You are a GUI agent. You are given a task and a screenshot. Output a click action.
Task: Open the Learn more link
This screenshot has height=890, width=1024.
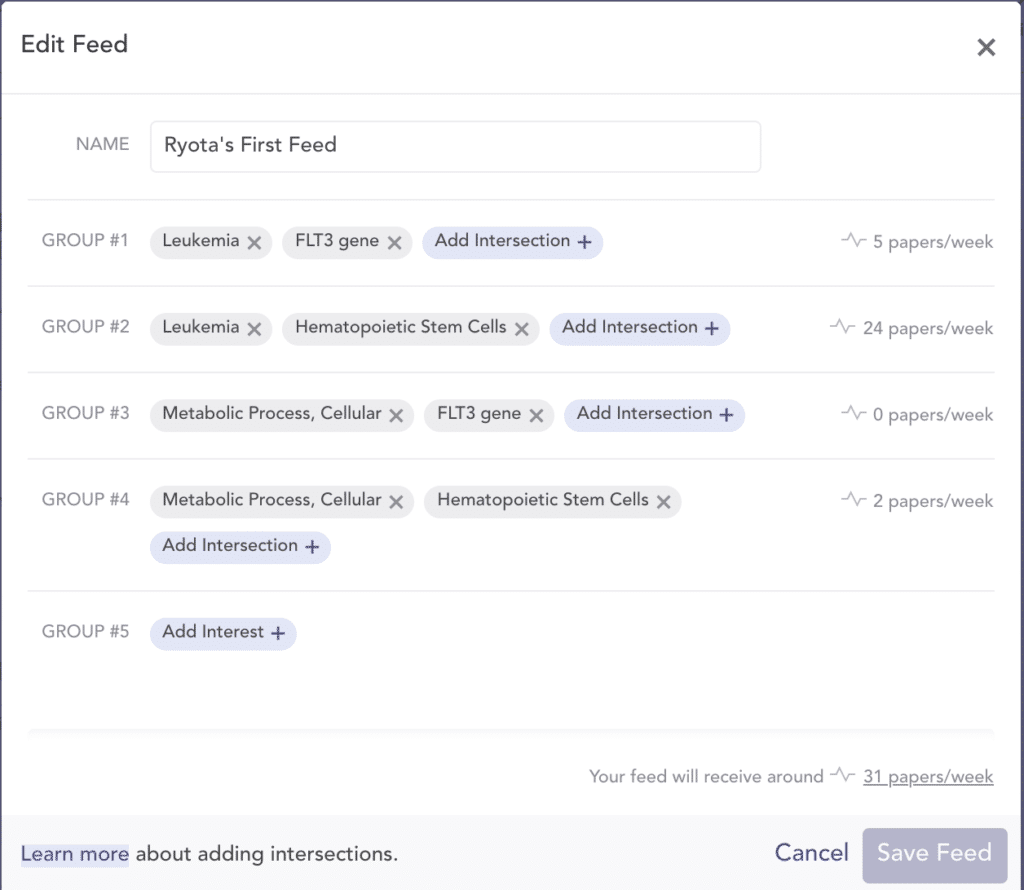tap(74, 854)
